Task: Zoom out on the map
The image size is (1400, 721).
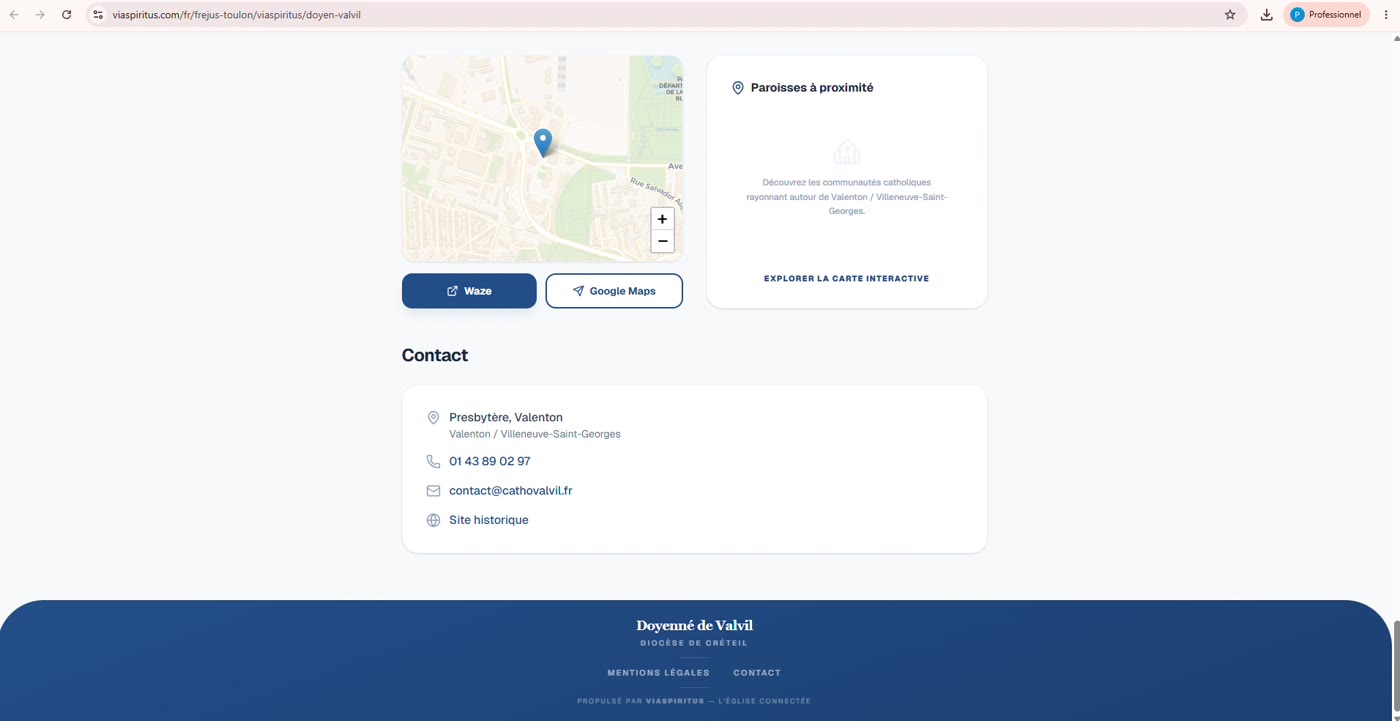Action: click(x=662, y=241)
